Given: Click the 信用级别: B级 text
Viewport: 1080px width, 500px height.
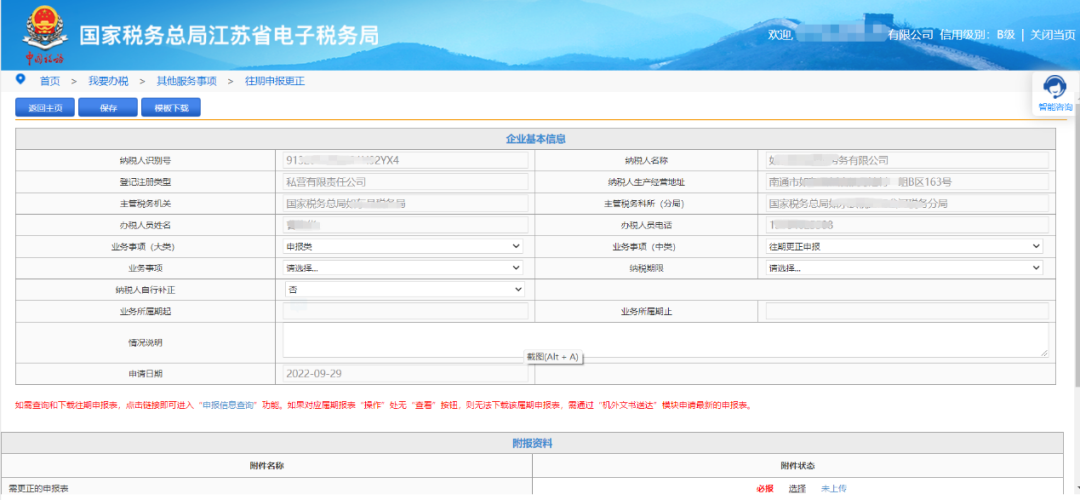Looking at the screenshot, I should click(x=977, y=34).
